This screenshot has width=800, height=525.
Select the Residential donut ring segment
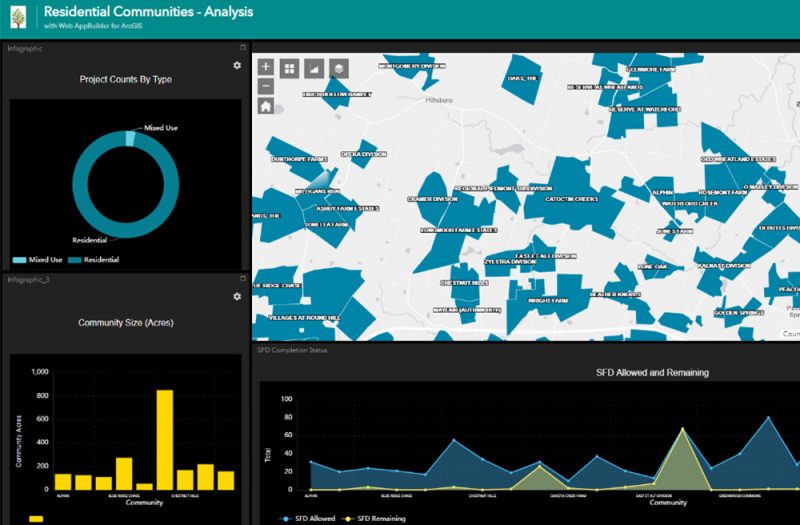[x=126, y=230]
